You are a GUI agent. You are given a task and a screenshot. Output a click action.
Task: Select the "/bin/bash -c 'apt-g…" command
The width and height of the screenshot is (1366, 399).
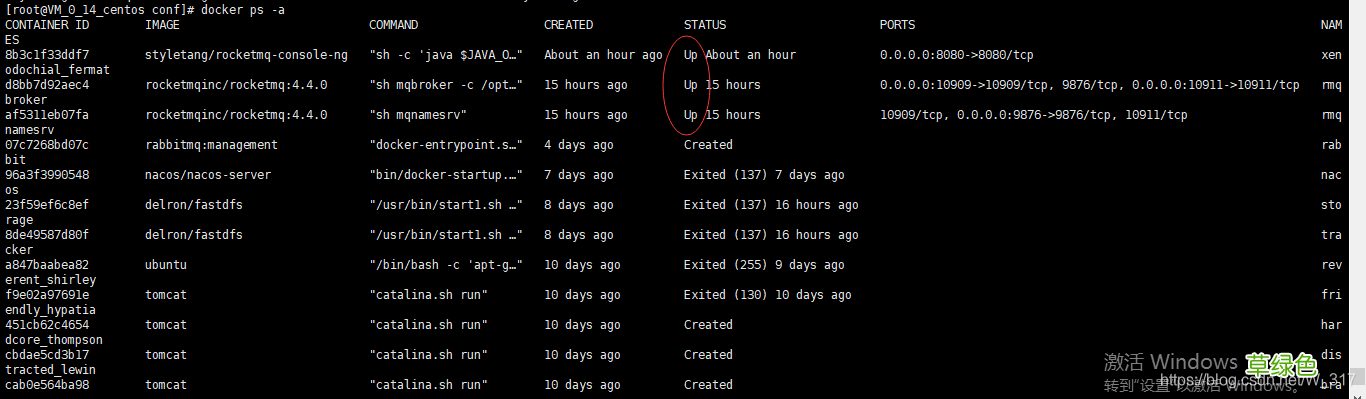pos(446,265)
